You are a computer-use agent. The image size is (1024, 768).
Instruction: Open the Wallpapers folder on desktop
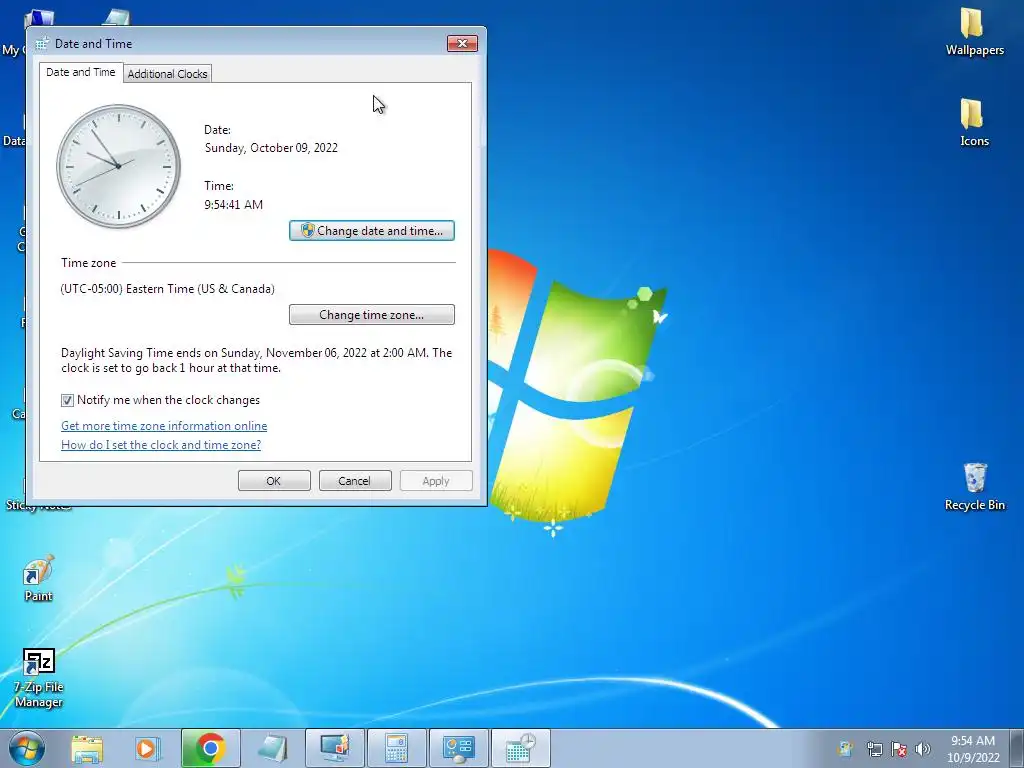click(x=974, y=32)
